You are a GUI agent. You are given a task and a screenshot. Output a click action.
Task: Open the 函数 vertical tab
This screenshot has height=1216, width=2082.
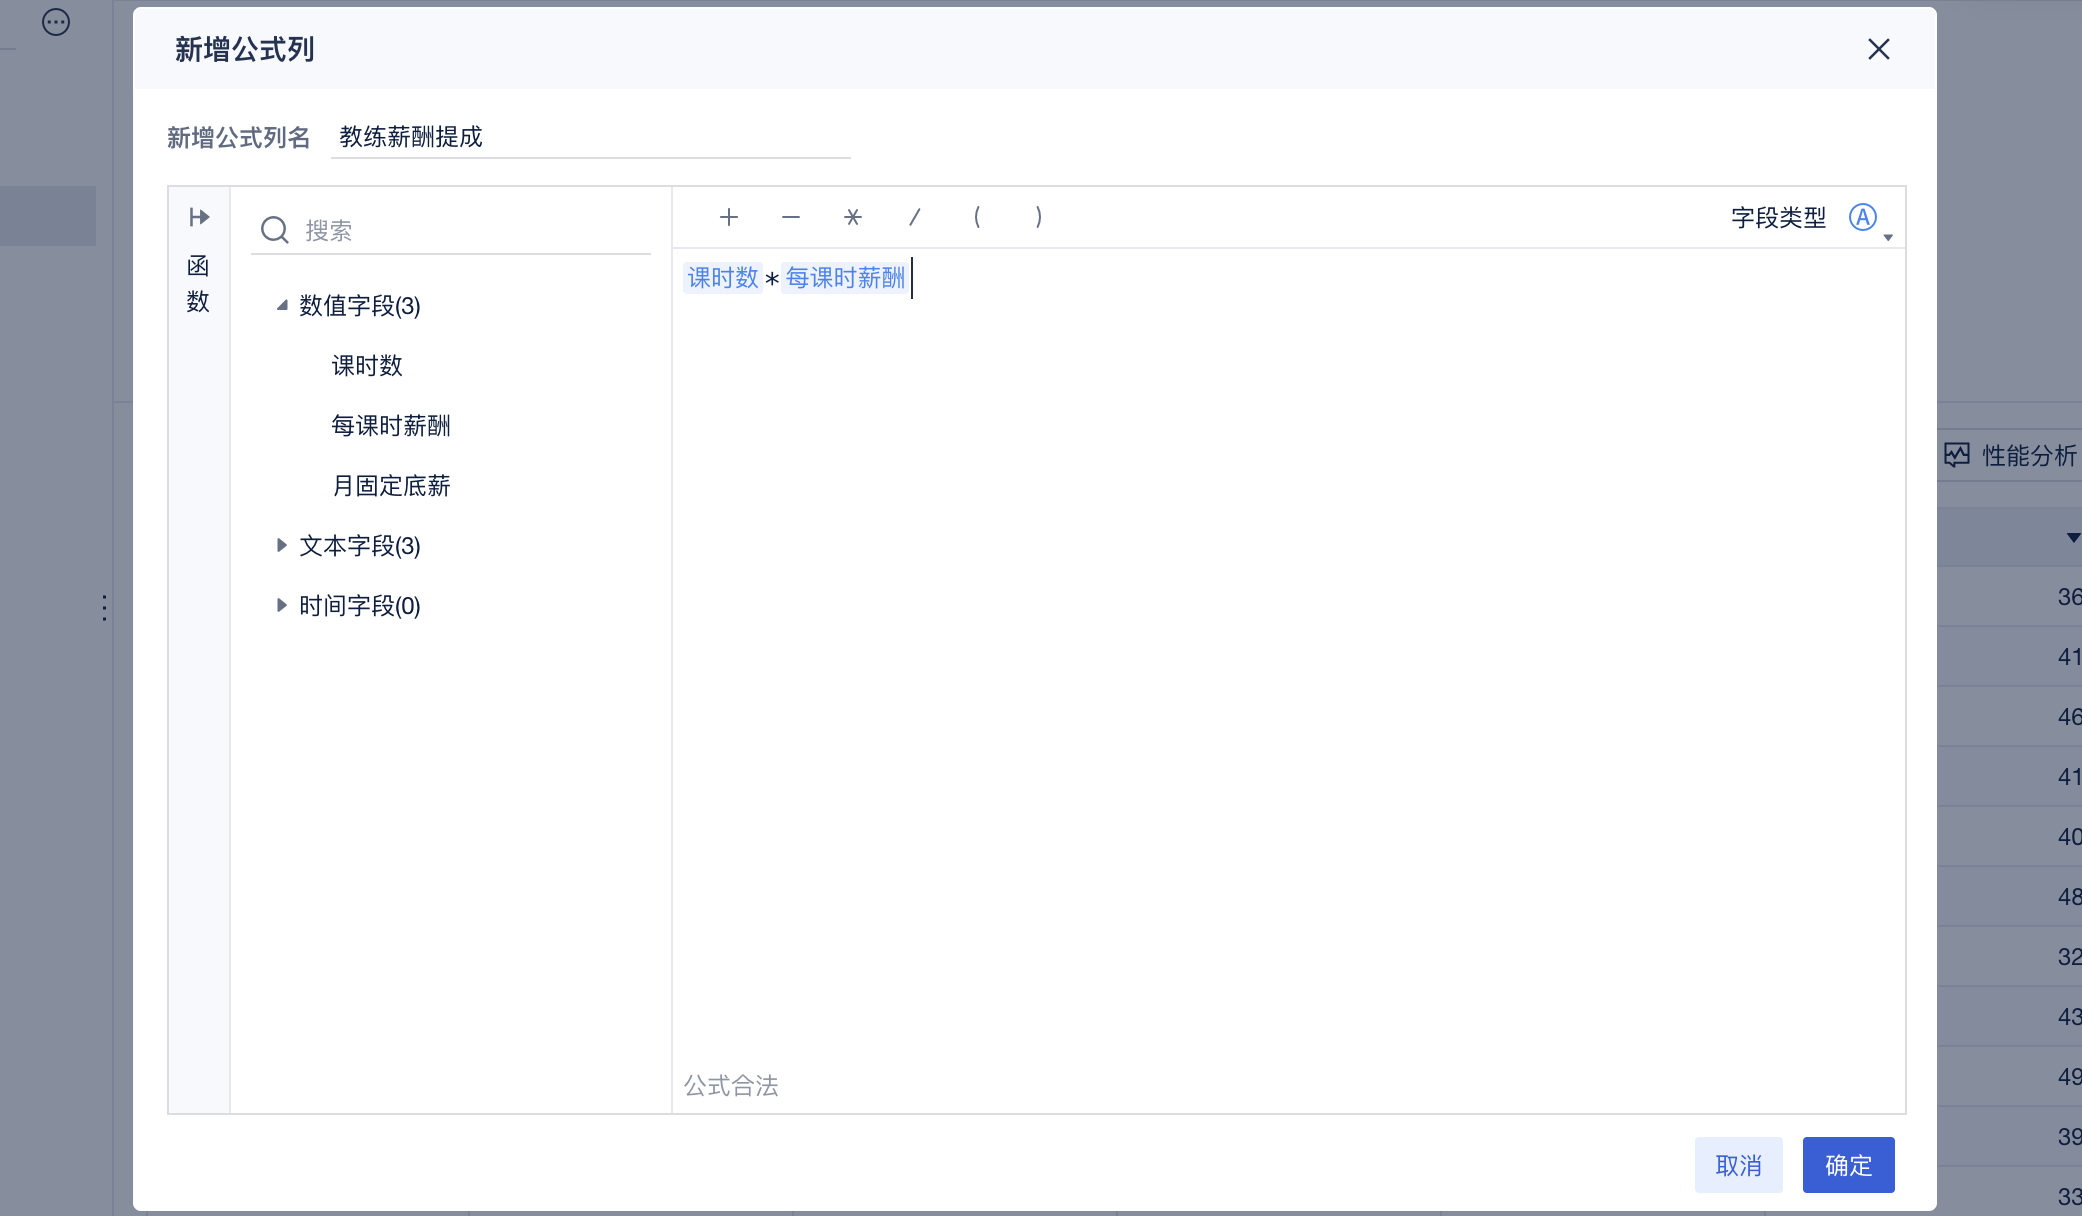(198, 284)
